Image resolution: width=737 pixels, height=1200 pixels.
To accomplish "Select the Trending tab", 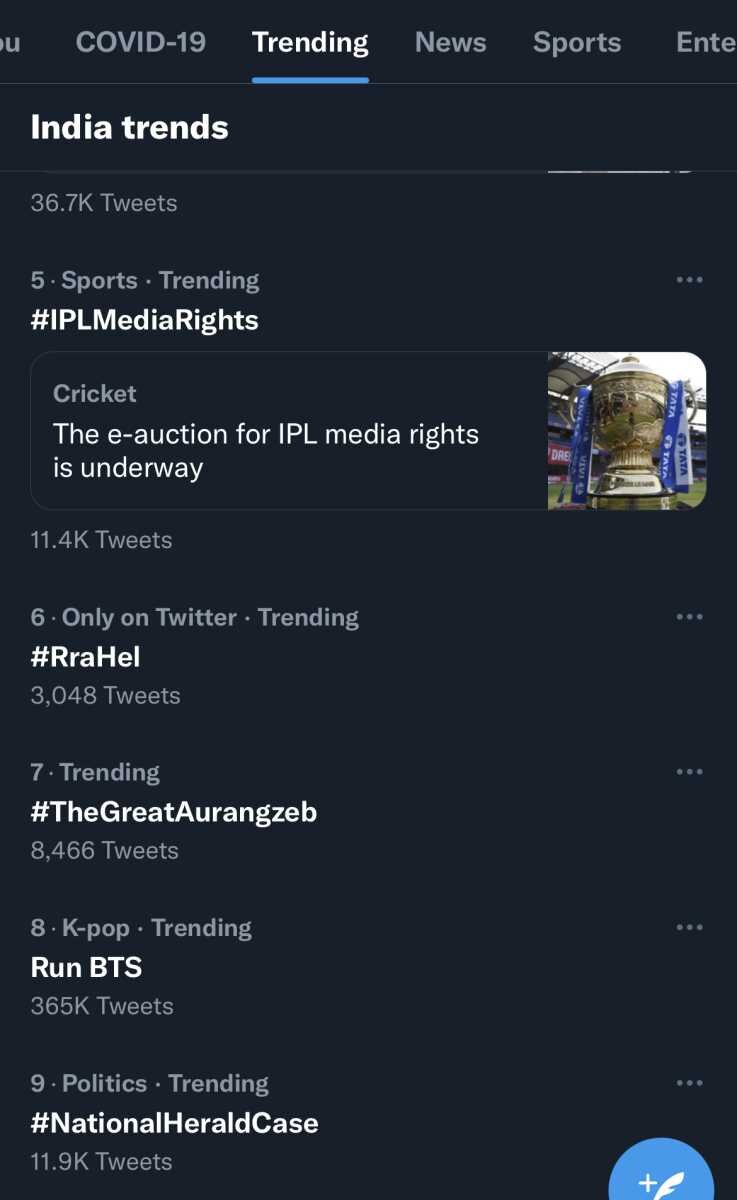I will [x=310, y=42].
